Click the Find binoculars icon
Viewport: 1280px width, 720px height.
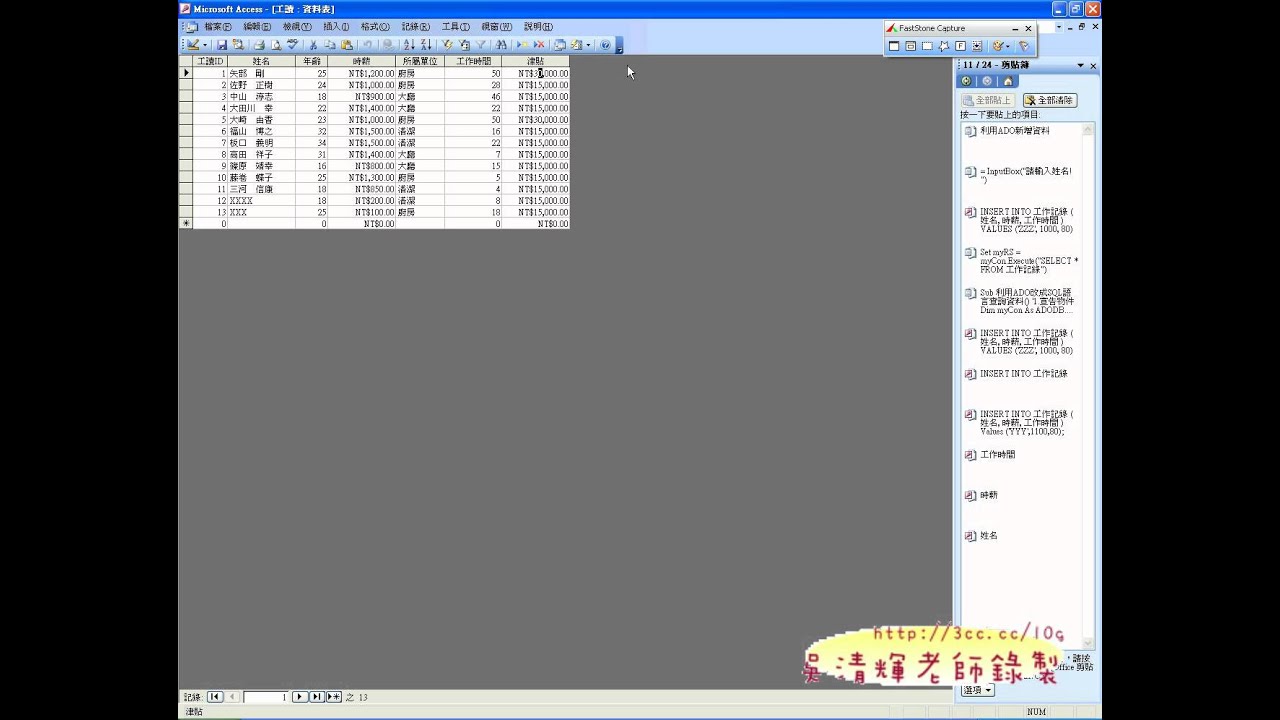coord(501,45)
